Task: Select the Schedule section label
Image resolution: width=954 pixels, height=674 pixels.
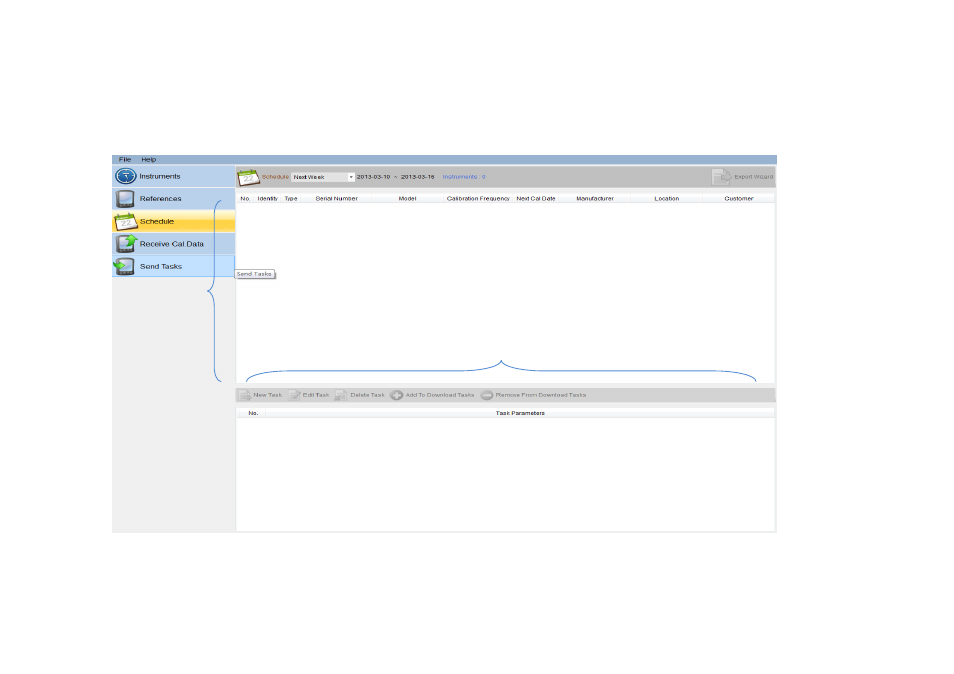Action: point(157,221)
